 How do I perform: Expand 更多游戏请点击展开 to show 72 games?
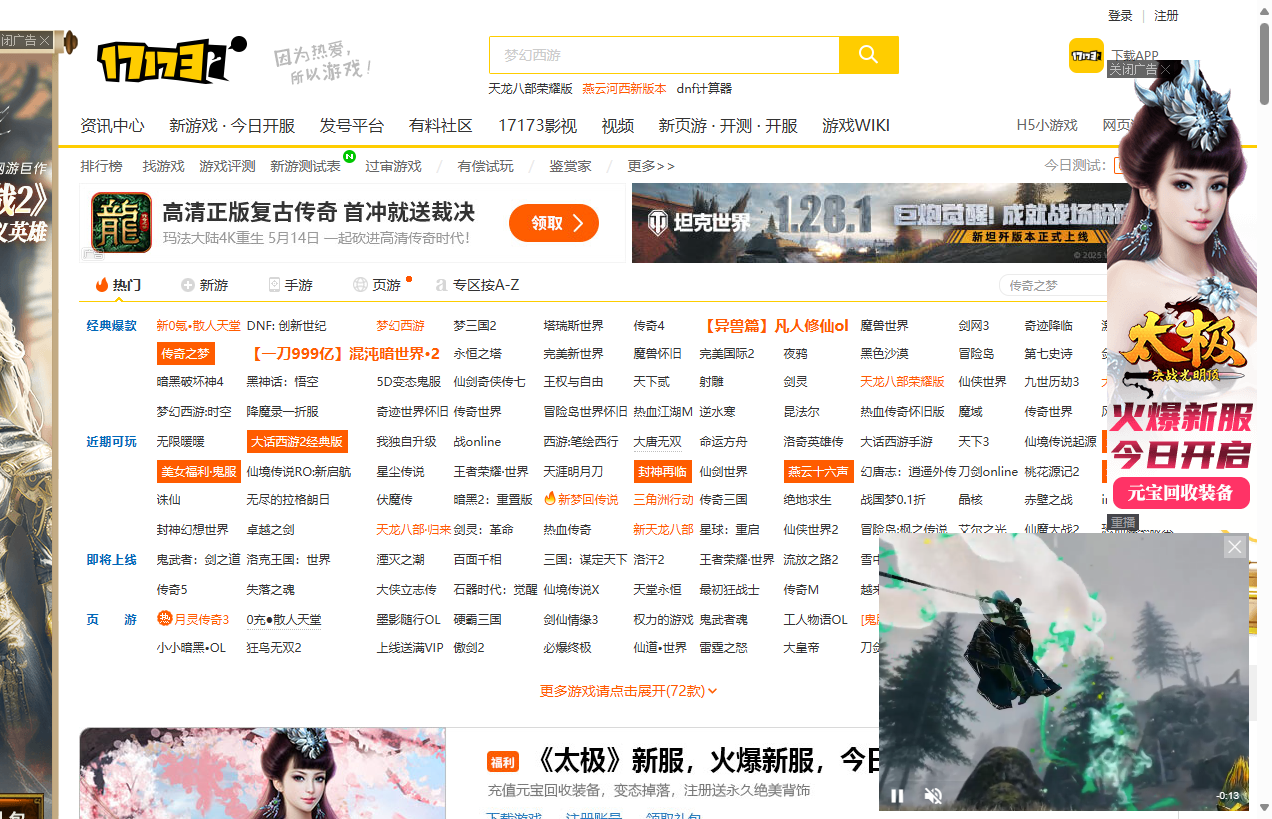pyautogui.click(x=627, y=690)
